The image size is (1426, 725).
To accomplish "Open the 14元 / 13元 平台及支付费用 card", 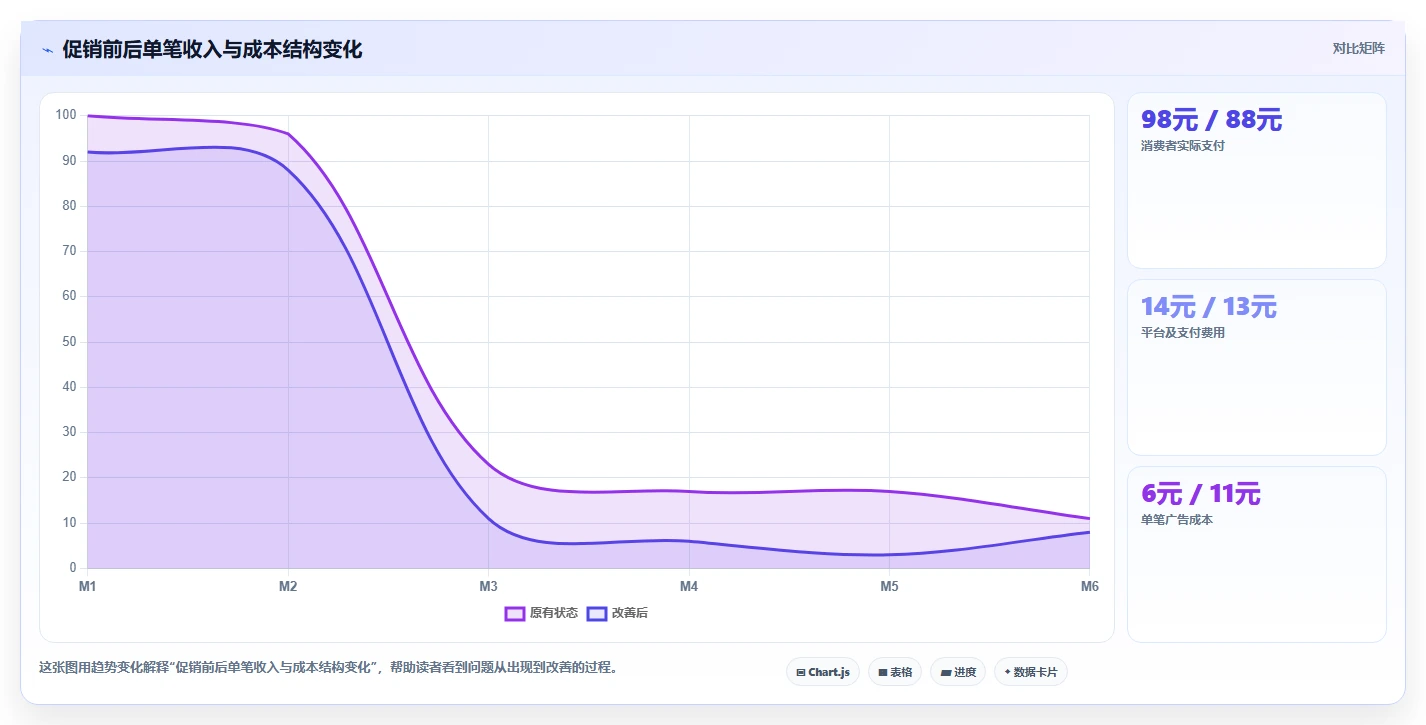I will tap(1256, 367).
